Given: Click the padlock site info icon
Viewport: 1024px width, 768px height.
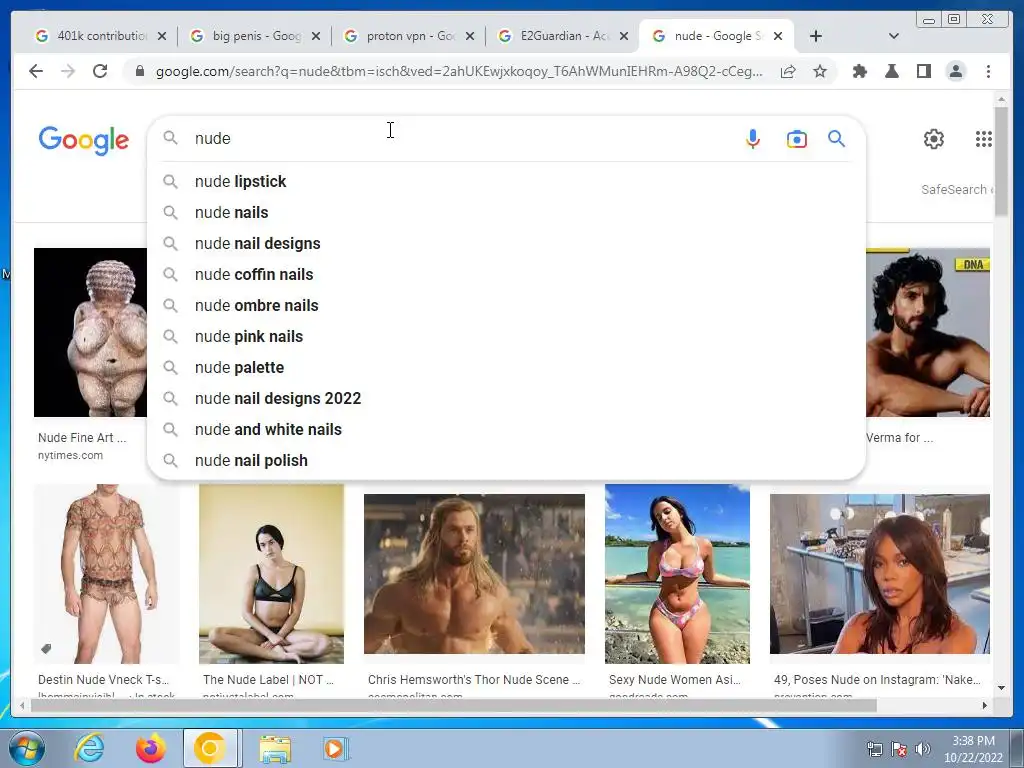Looking at the screenshot, I should (140, 71).
